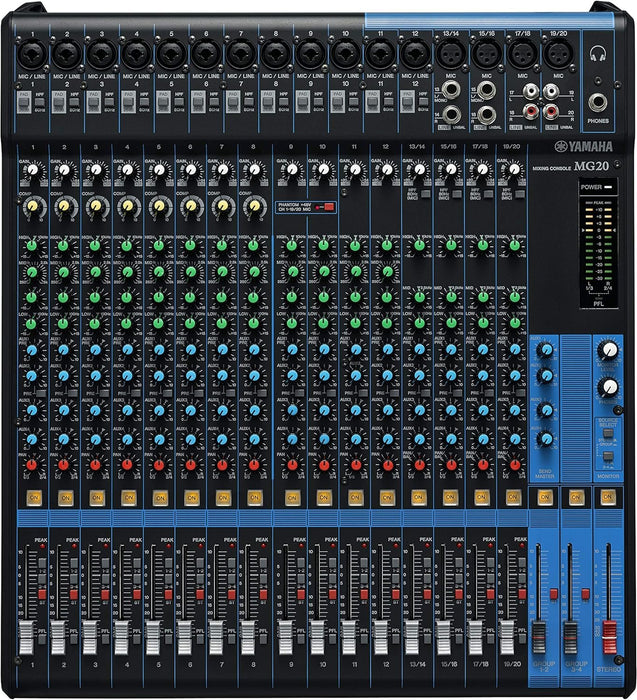The width and height of the screenshot is (637, 700).
Task: Click the channel 1 XLR input jack
Action: (32, 53)
